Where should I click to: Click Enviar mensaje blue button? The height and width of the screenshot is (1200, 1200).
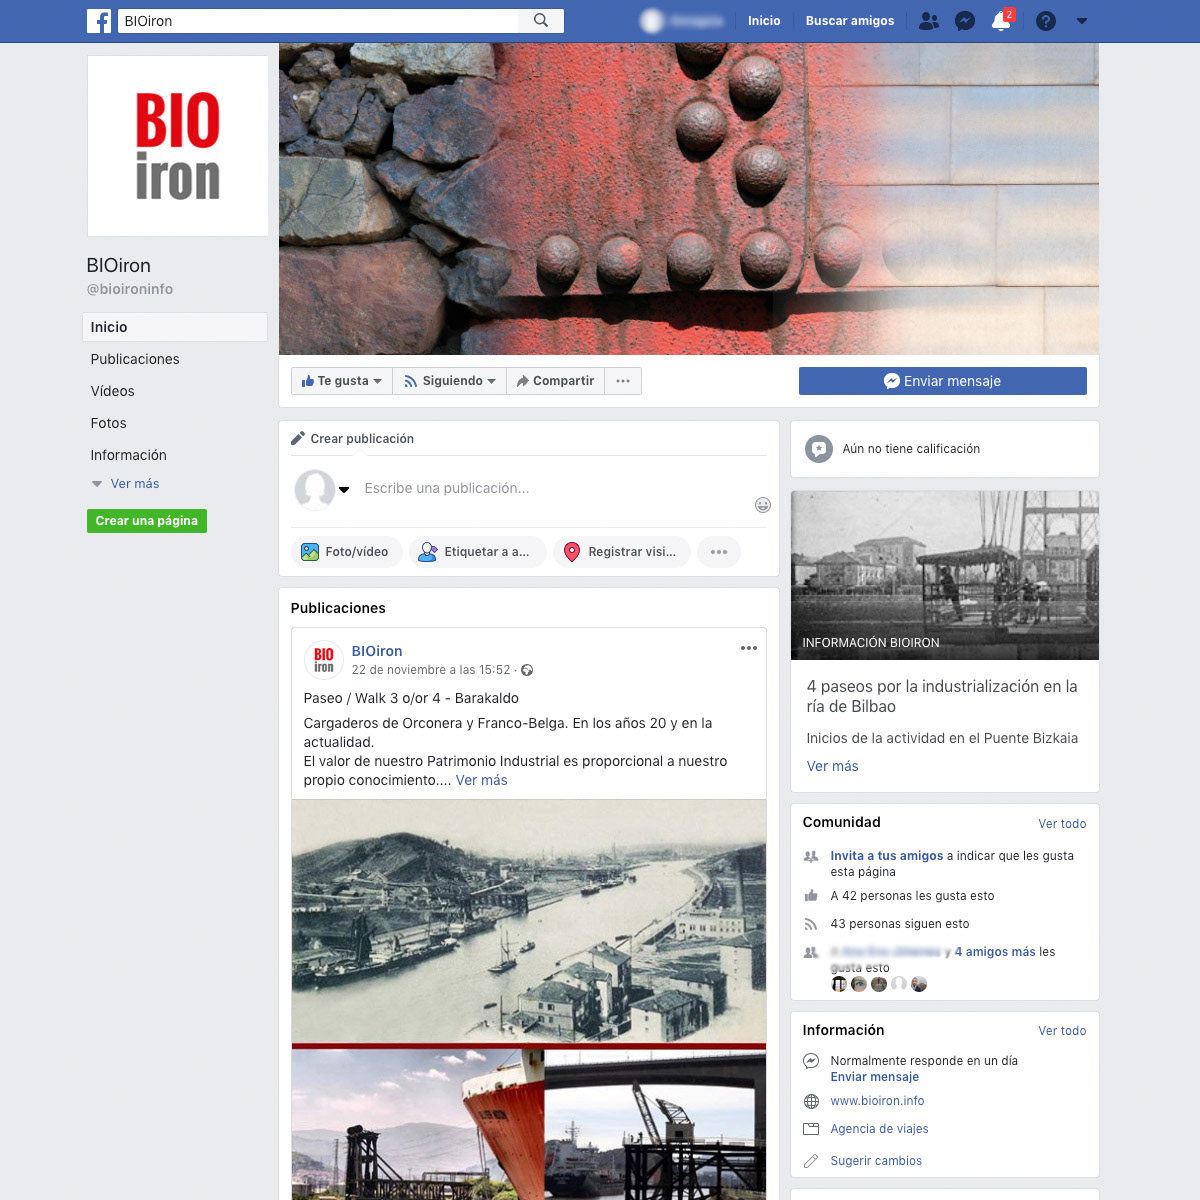point(942,381)
